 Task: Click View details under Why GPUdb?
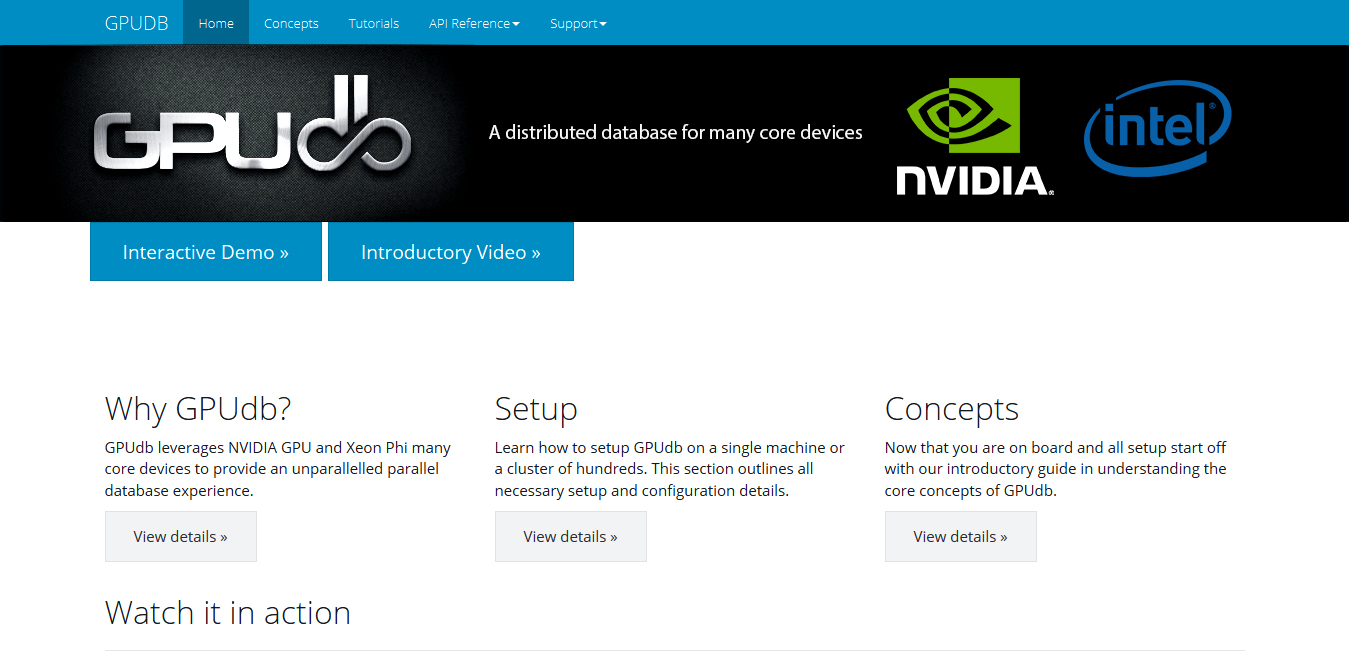click(181, 537)
